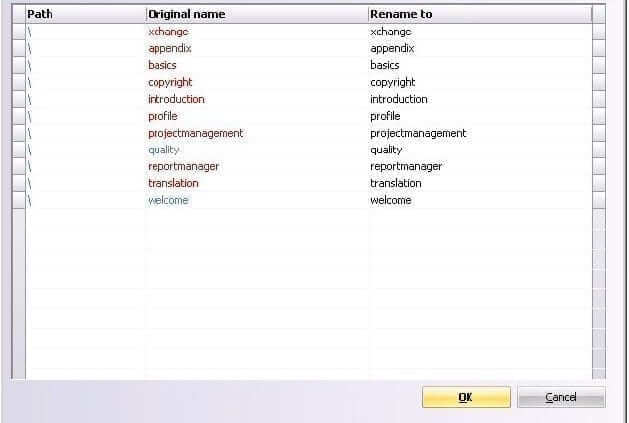Edit the basics entry in Rename to
This screenshot has width=629, height=423.
point(385,65)
